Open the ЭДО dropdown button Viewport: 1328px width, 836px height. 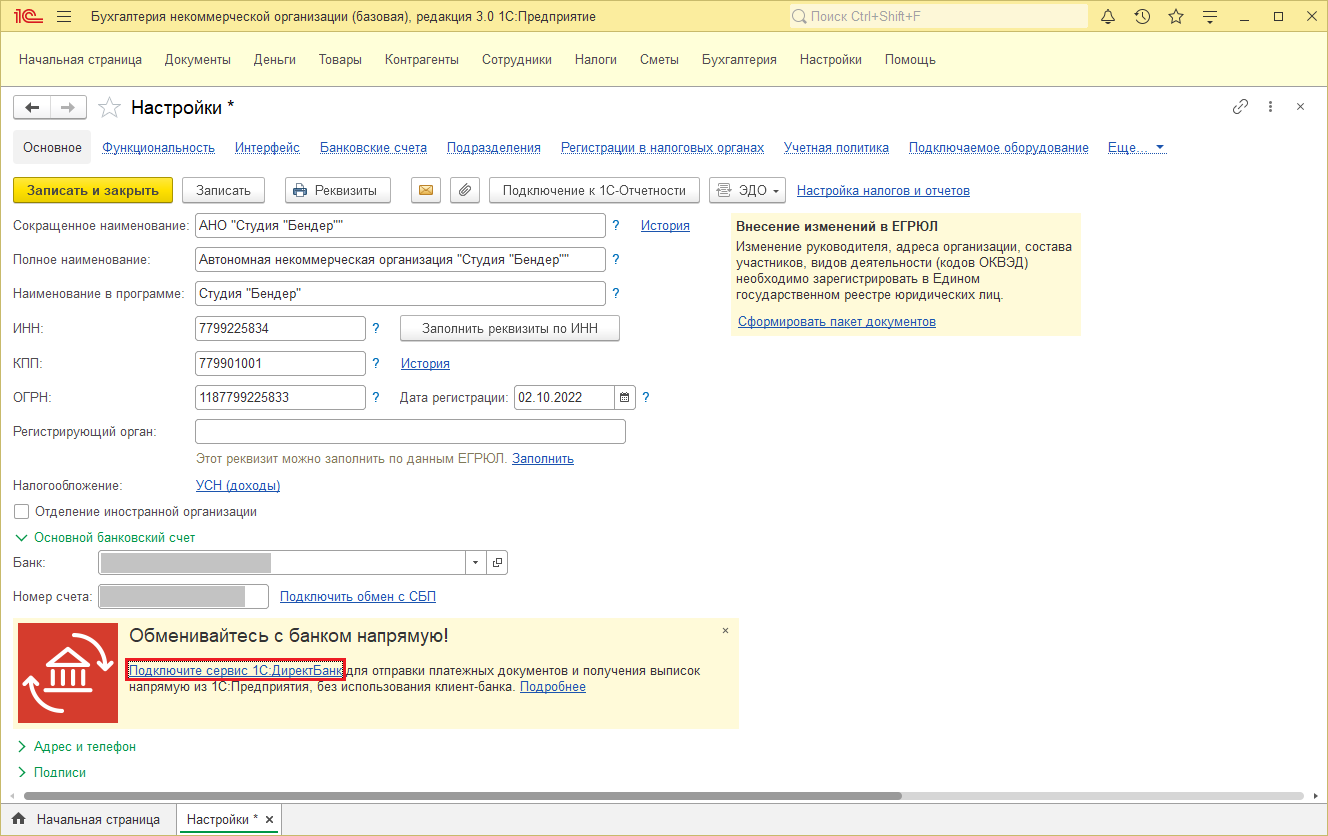747,190
